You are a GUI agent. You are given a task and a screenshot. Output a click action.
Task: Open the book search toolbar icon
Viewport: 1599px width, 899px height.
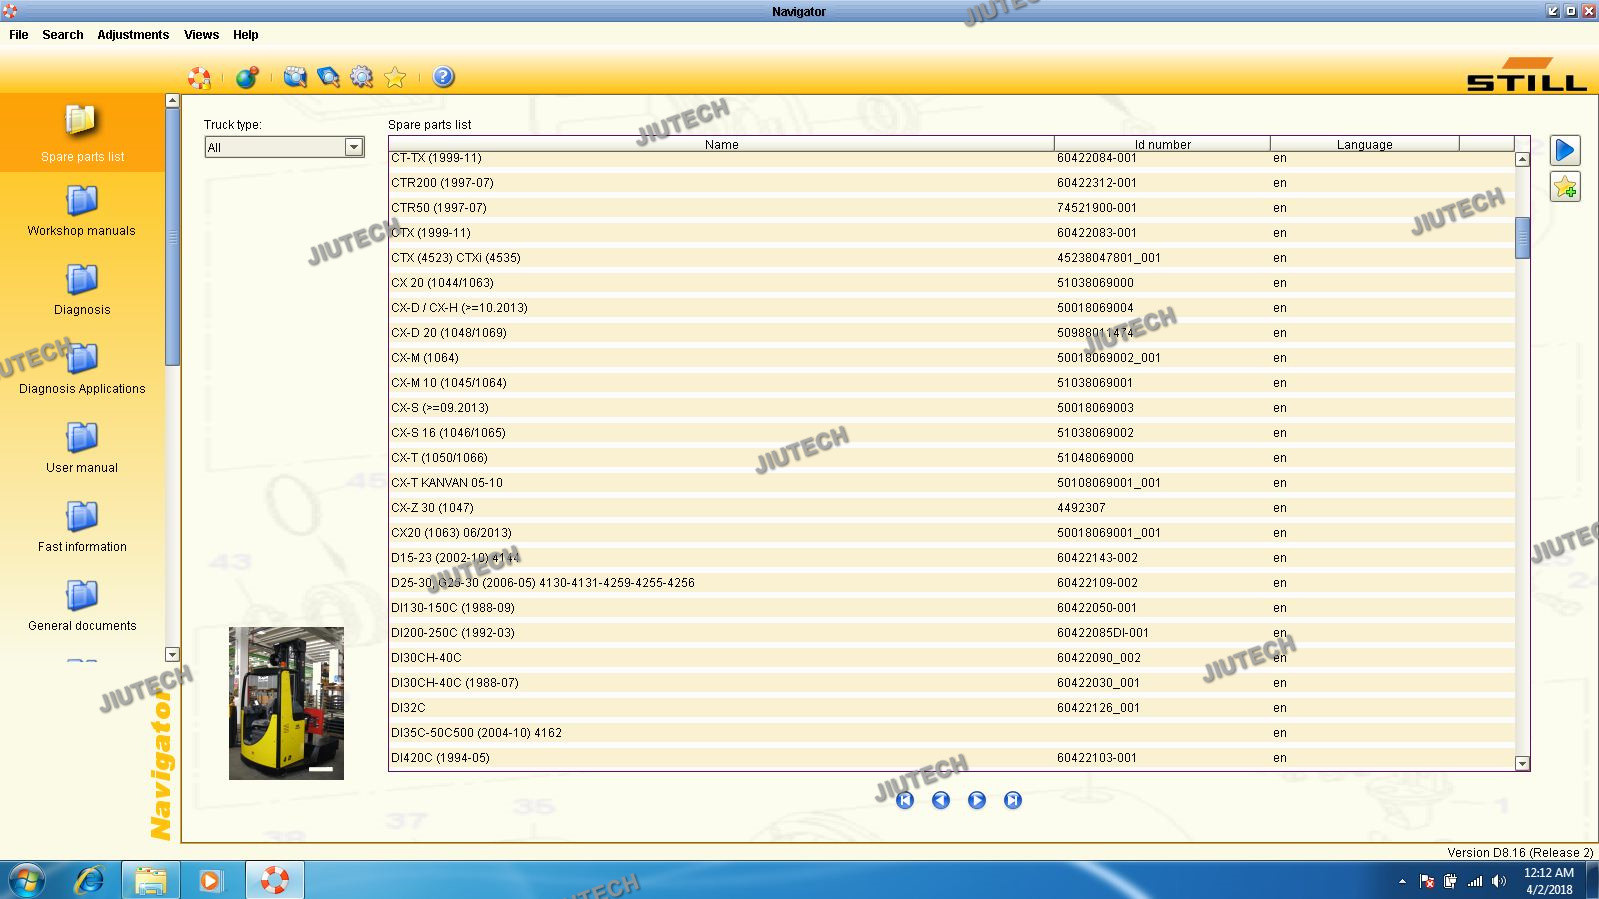click(328, 77)
